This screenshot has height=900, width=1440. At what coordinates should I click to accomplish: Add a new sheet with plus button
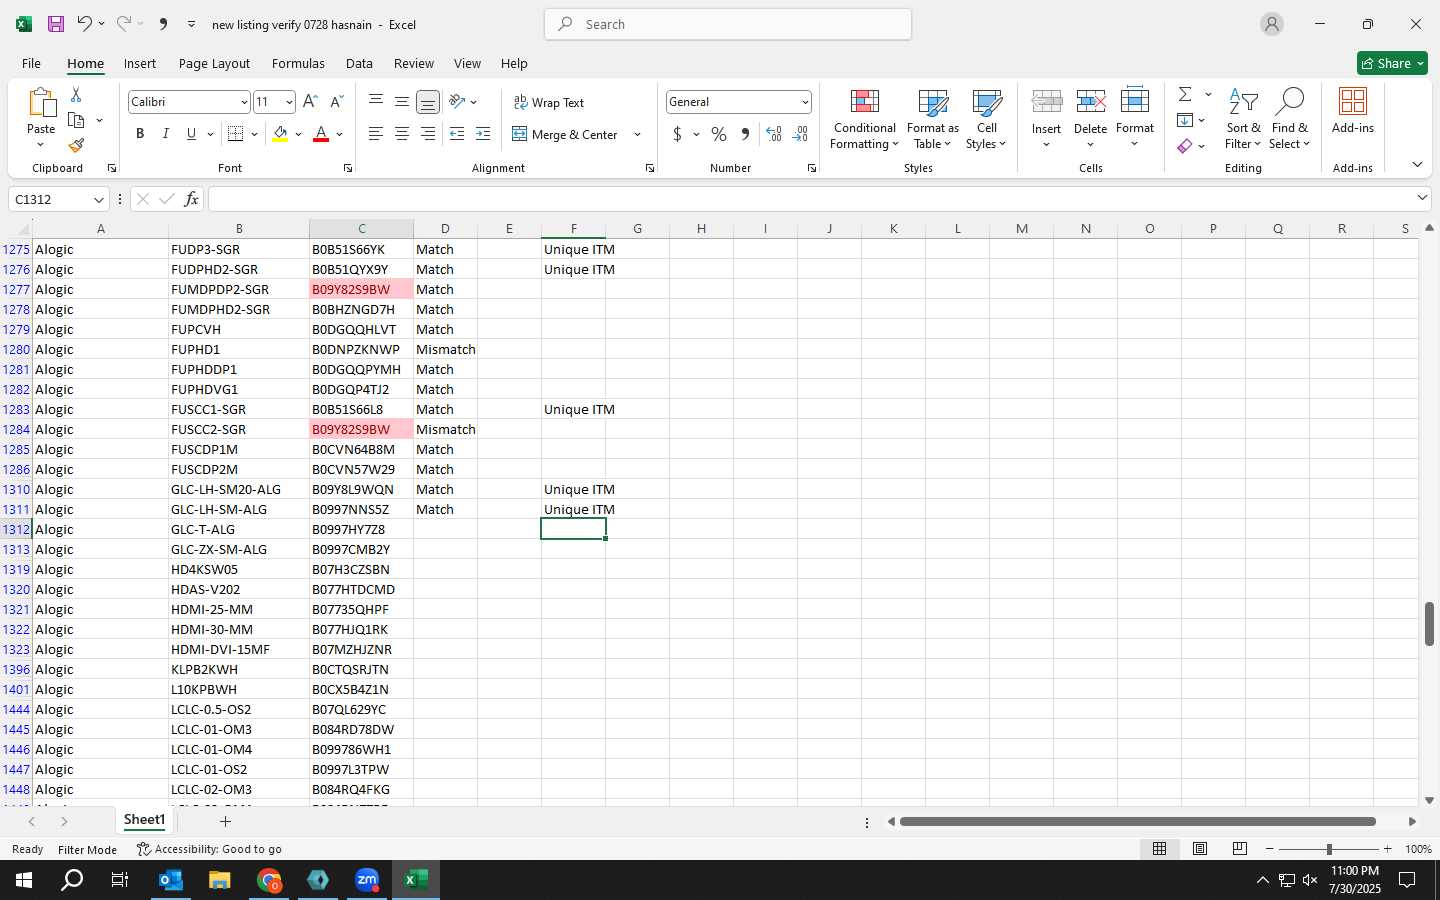226,821
